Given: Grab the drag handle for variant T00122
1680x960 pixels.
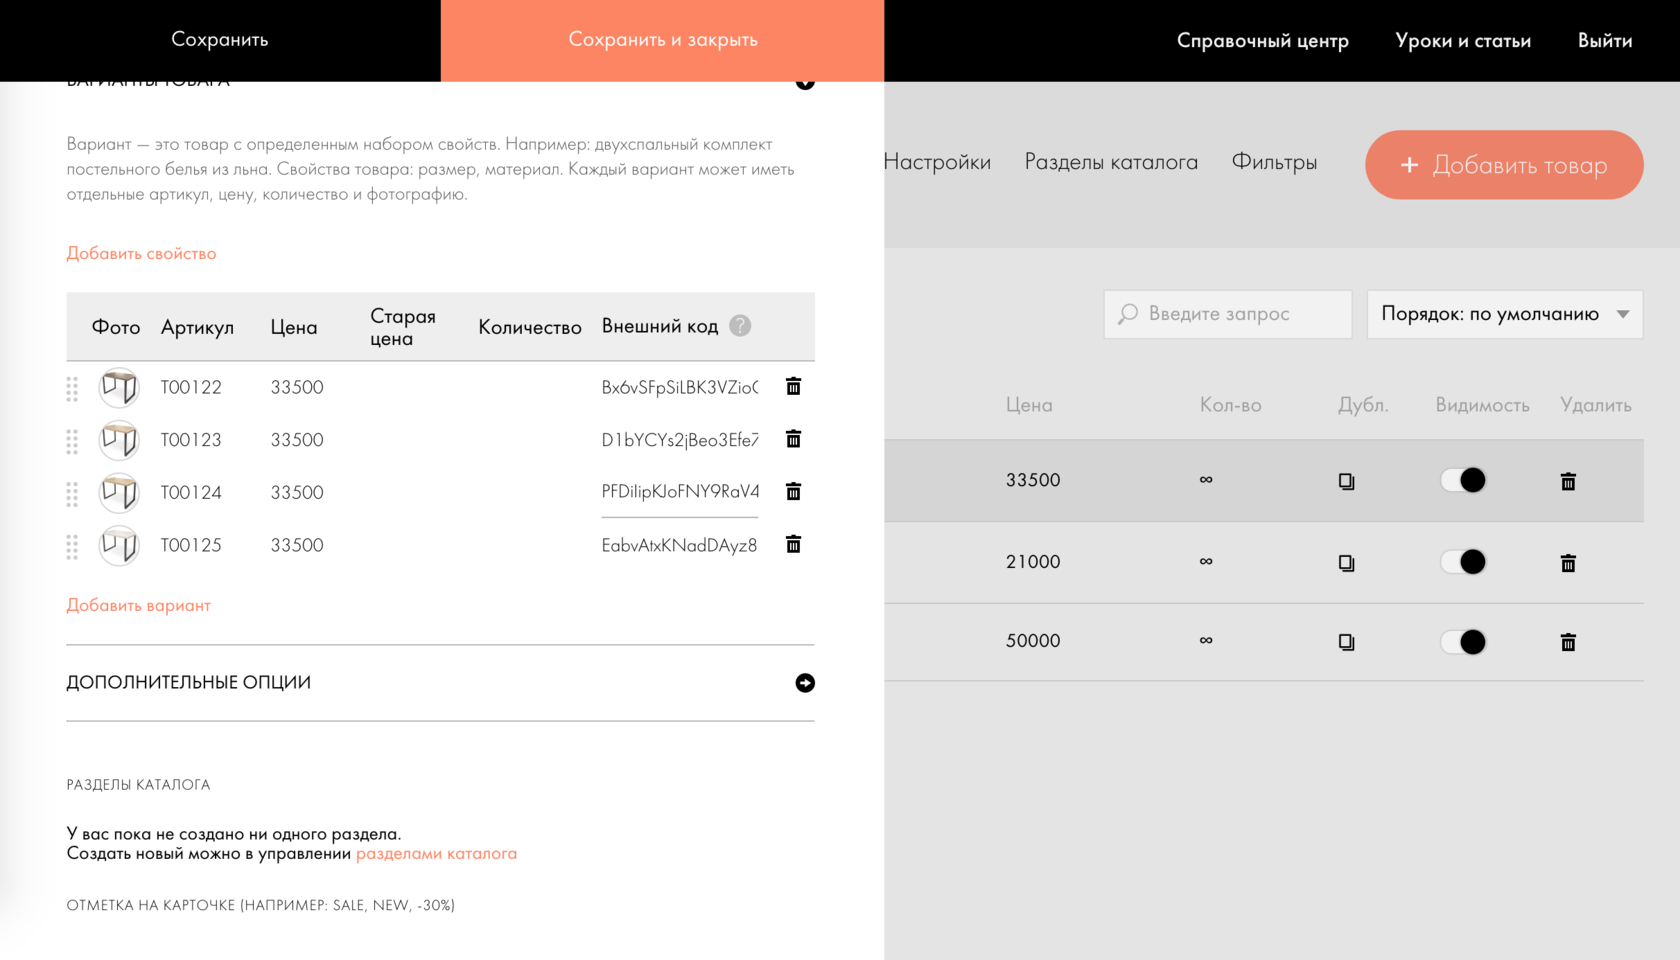Looking at the screenshot, I should (72, 389).
